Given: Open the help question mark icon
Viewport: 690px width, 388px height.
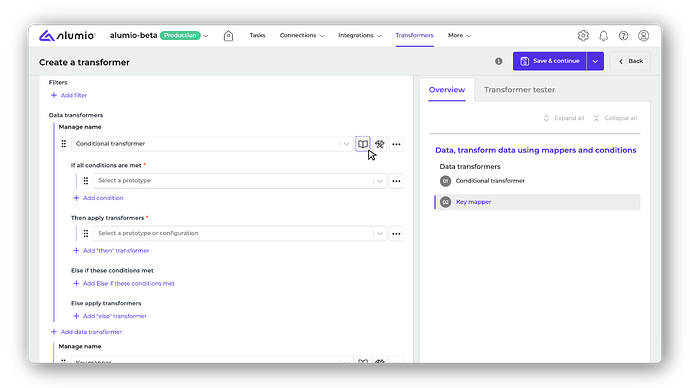Looking at the screenshot, I should (x=623, y=36).
